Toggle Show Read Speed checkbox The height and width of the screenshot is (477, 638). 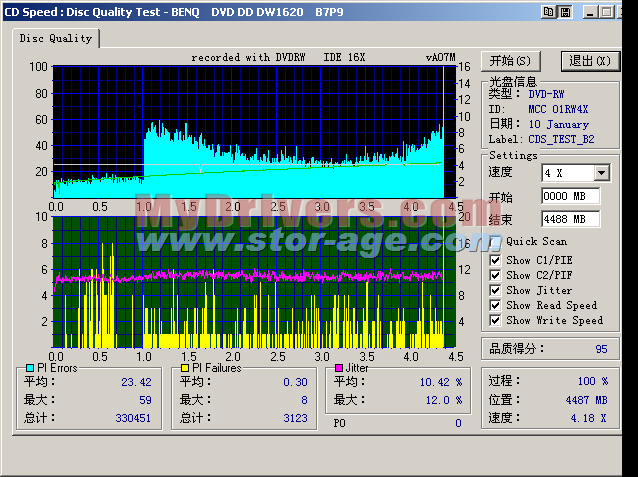click(495, 305)
